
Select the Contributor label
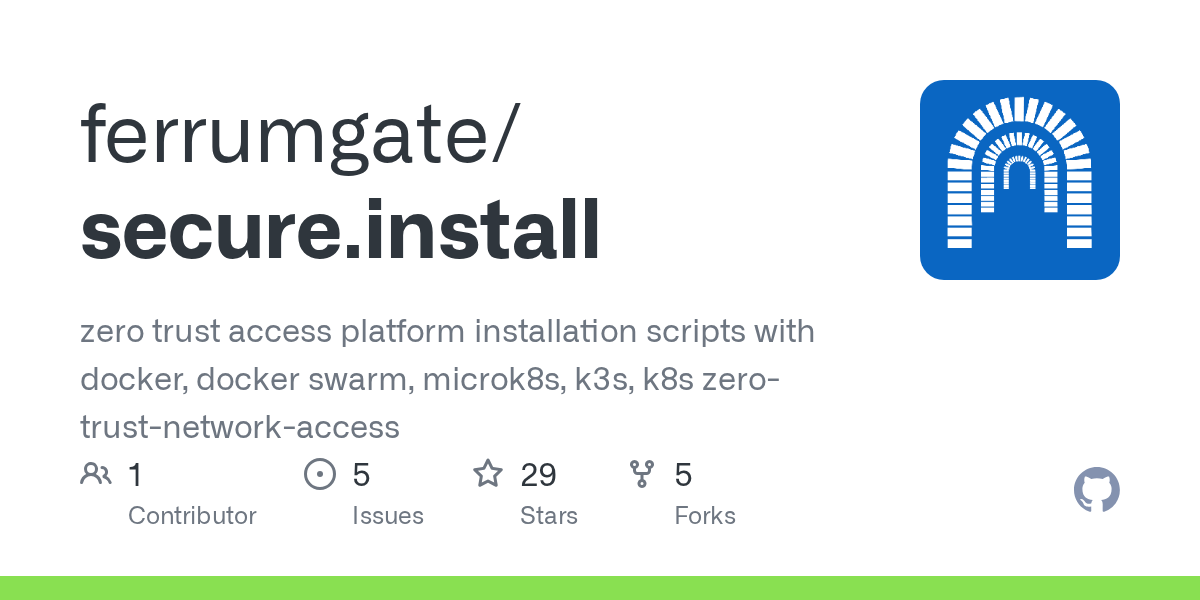click(x=192, y=516)
